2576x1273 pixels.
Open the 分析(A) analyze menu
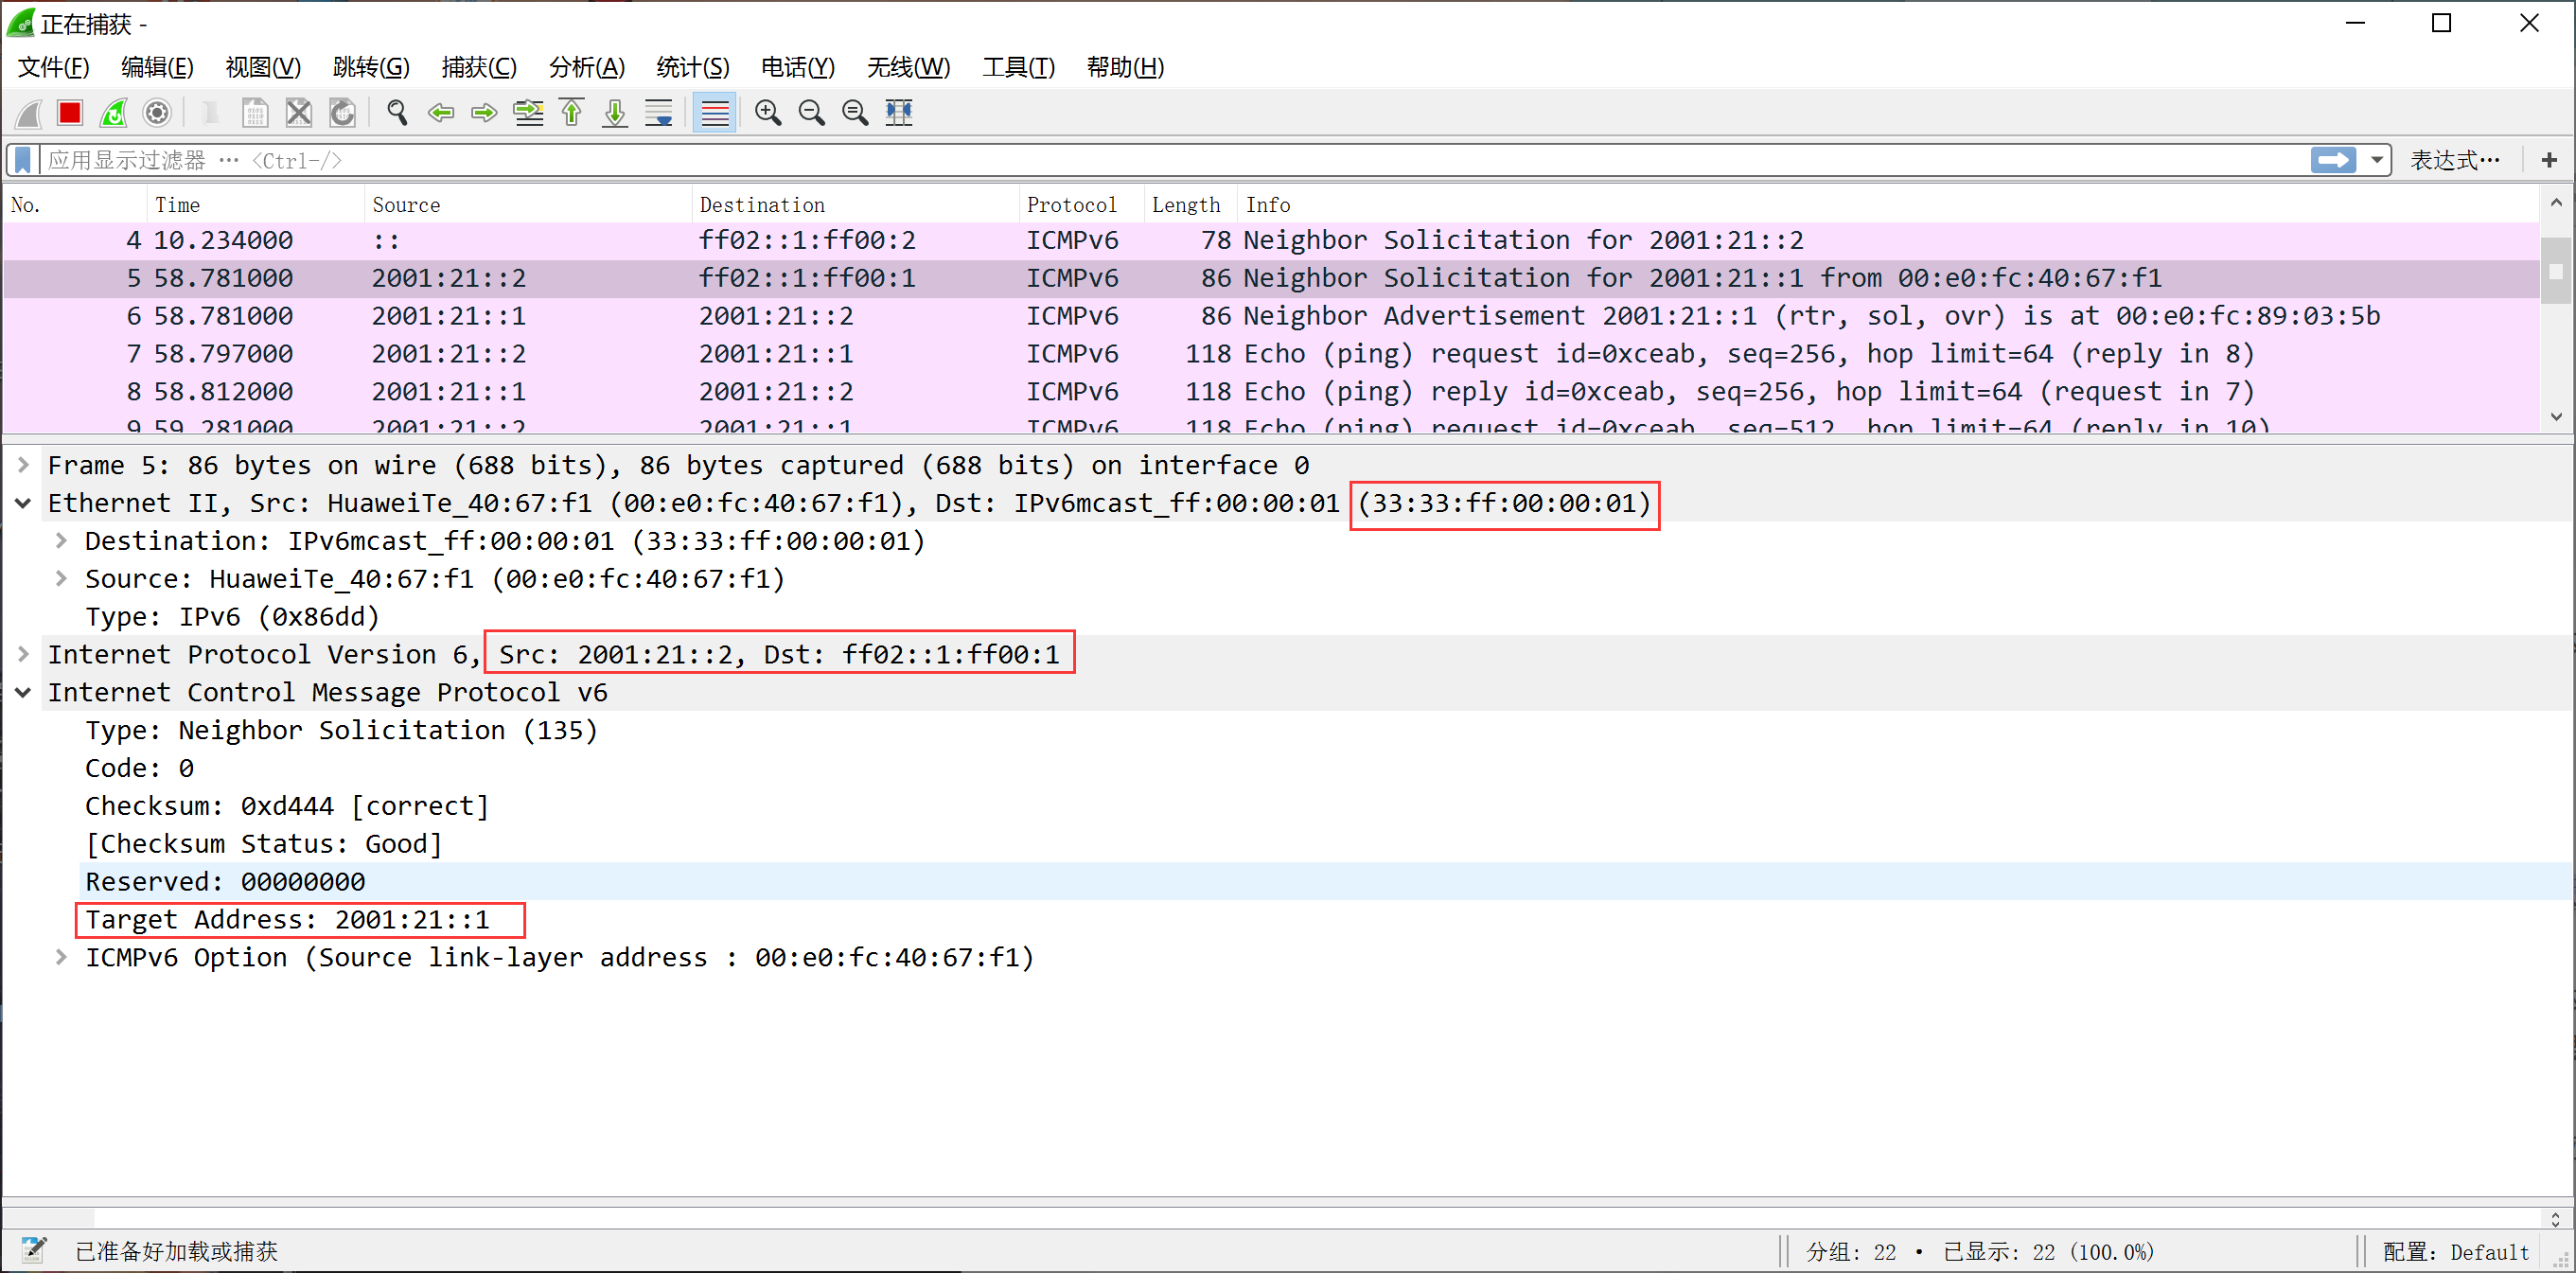(x=586, y=67)
